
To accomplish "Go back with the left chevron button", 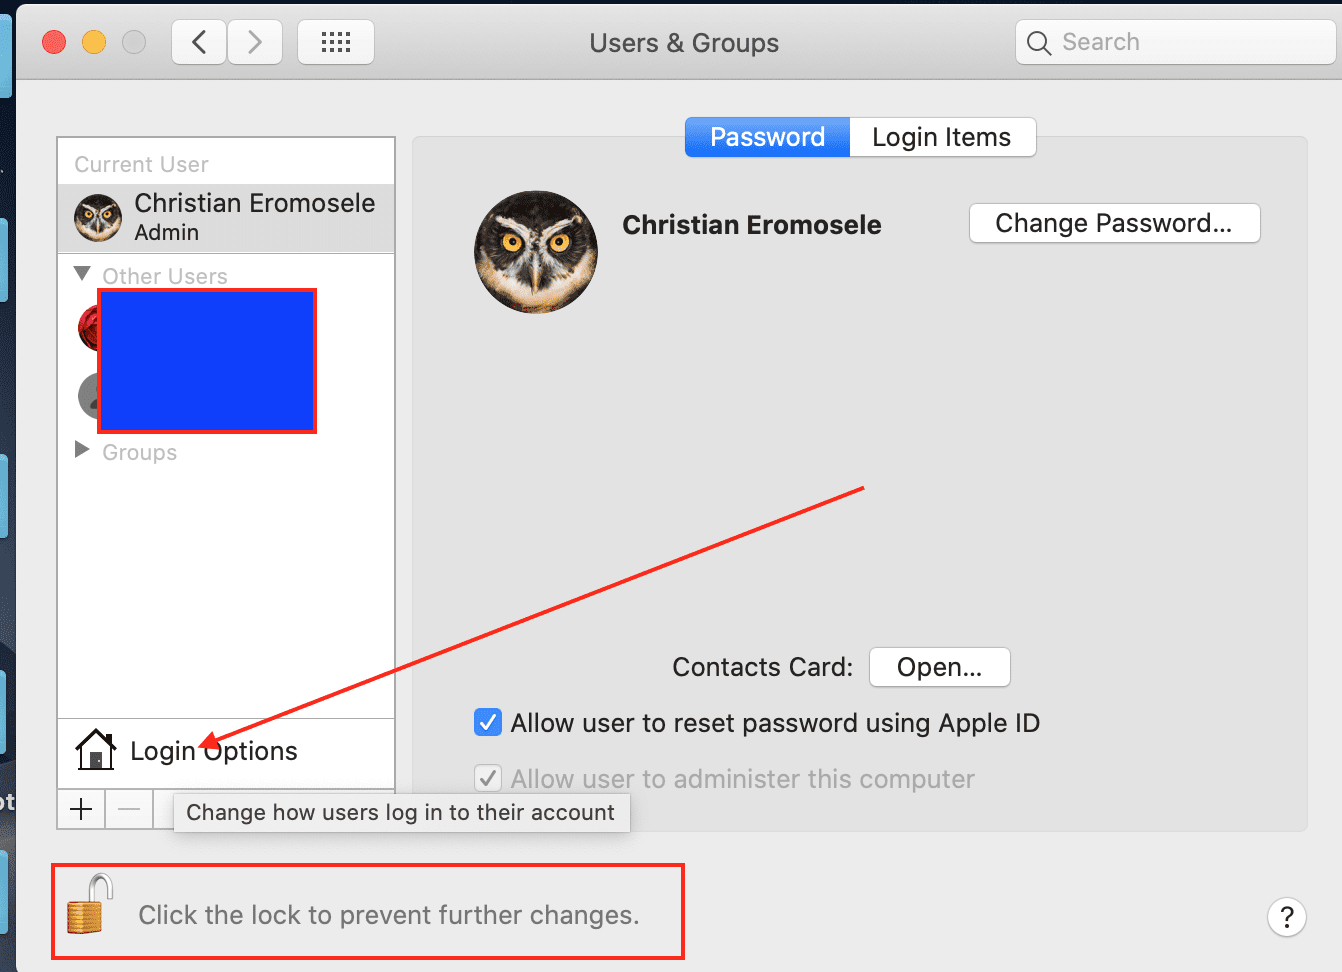I will click(199, 42).
